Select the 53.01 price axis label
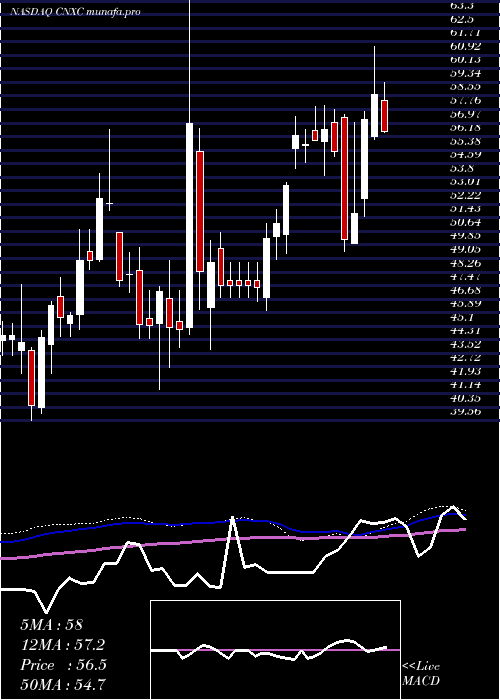Viewport: 500px width, 700px height. (466, 182)
